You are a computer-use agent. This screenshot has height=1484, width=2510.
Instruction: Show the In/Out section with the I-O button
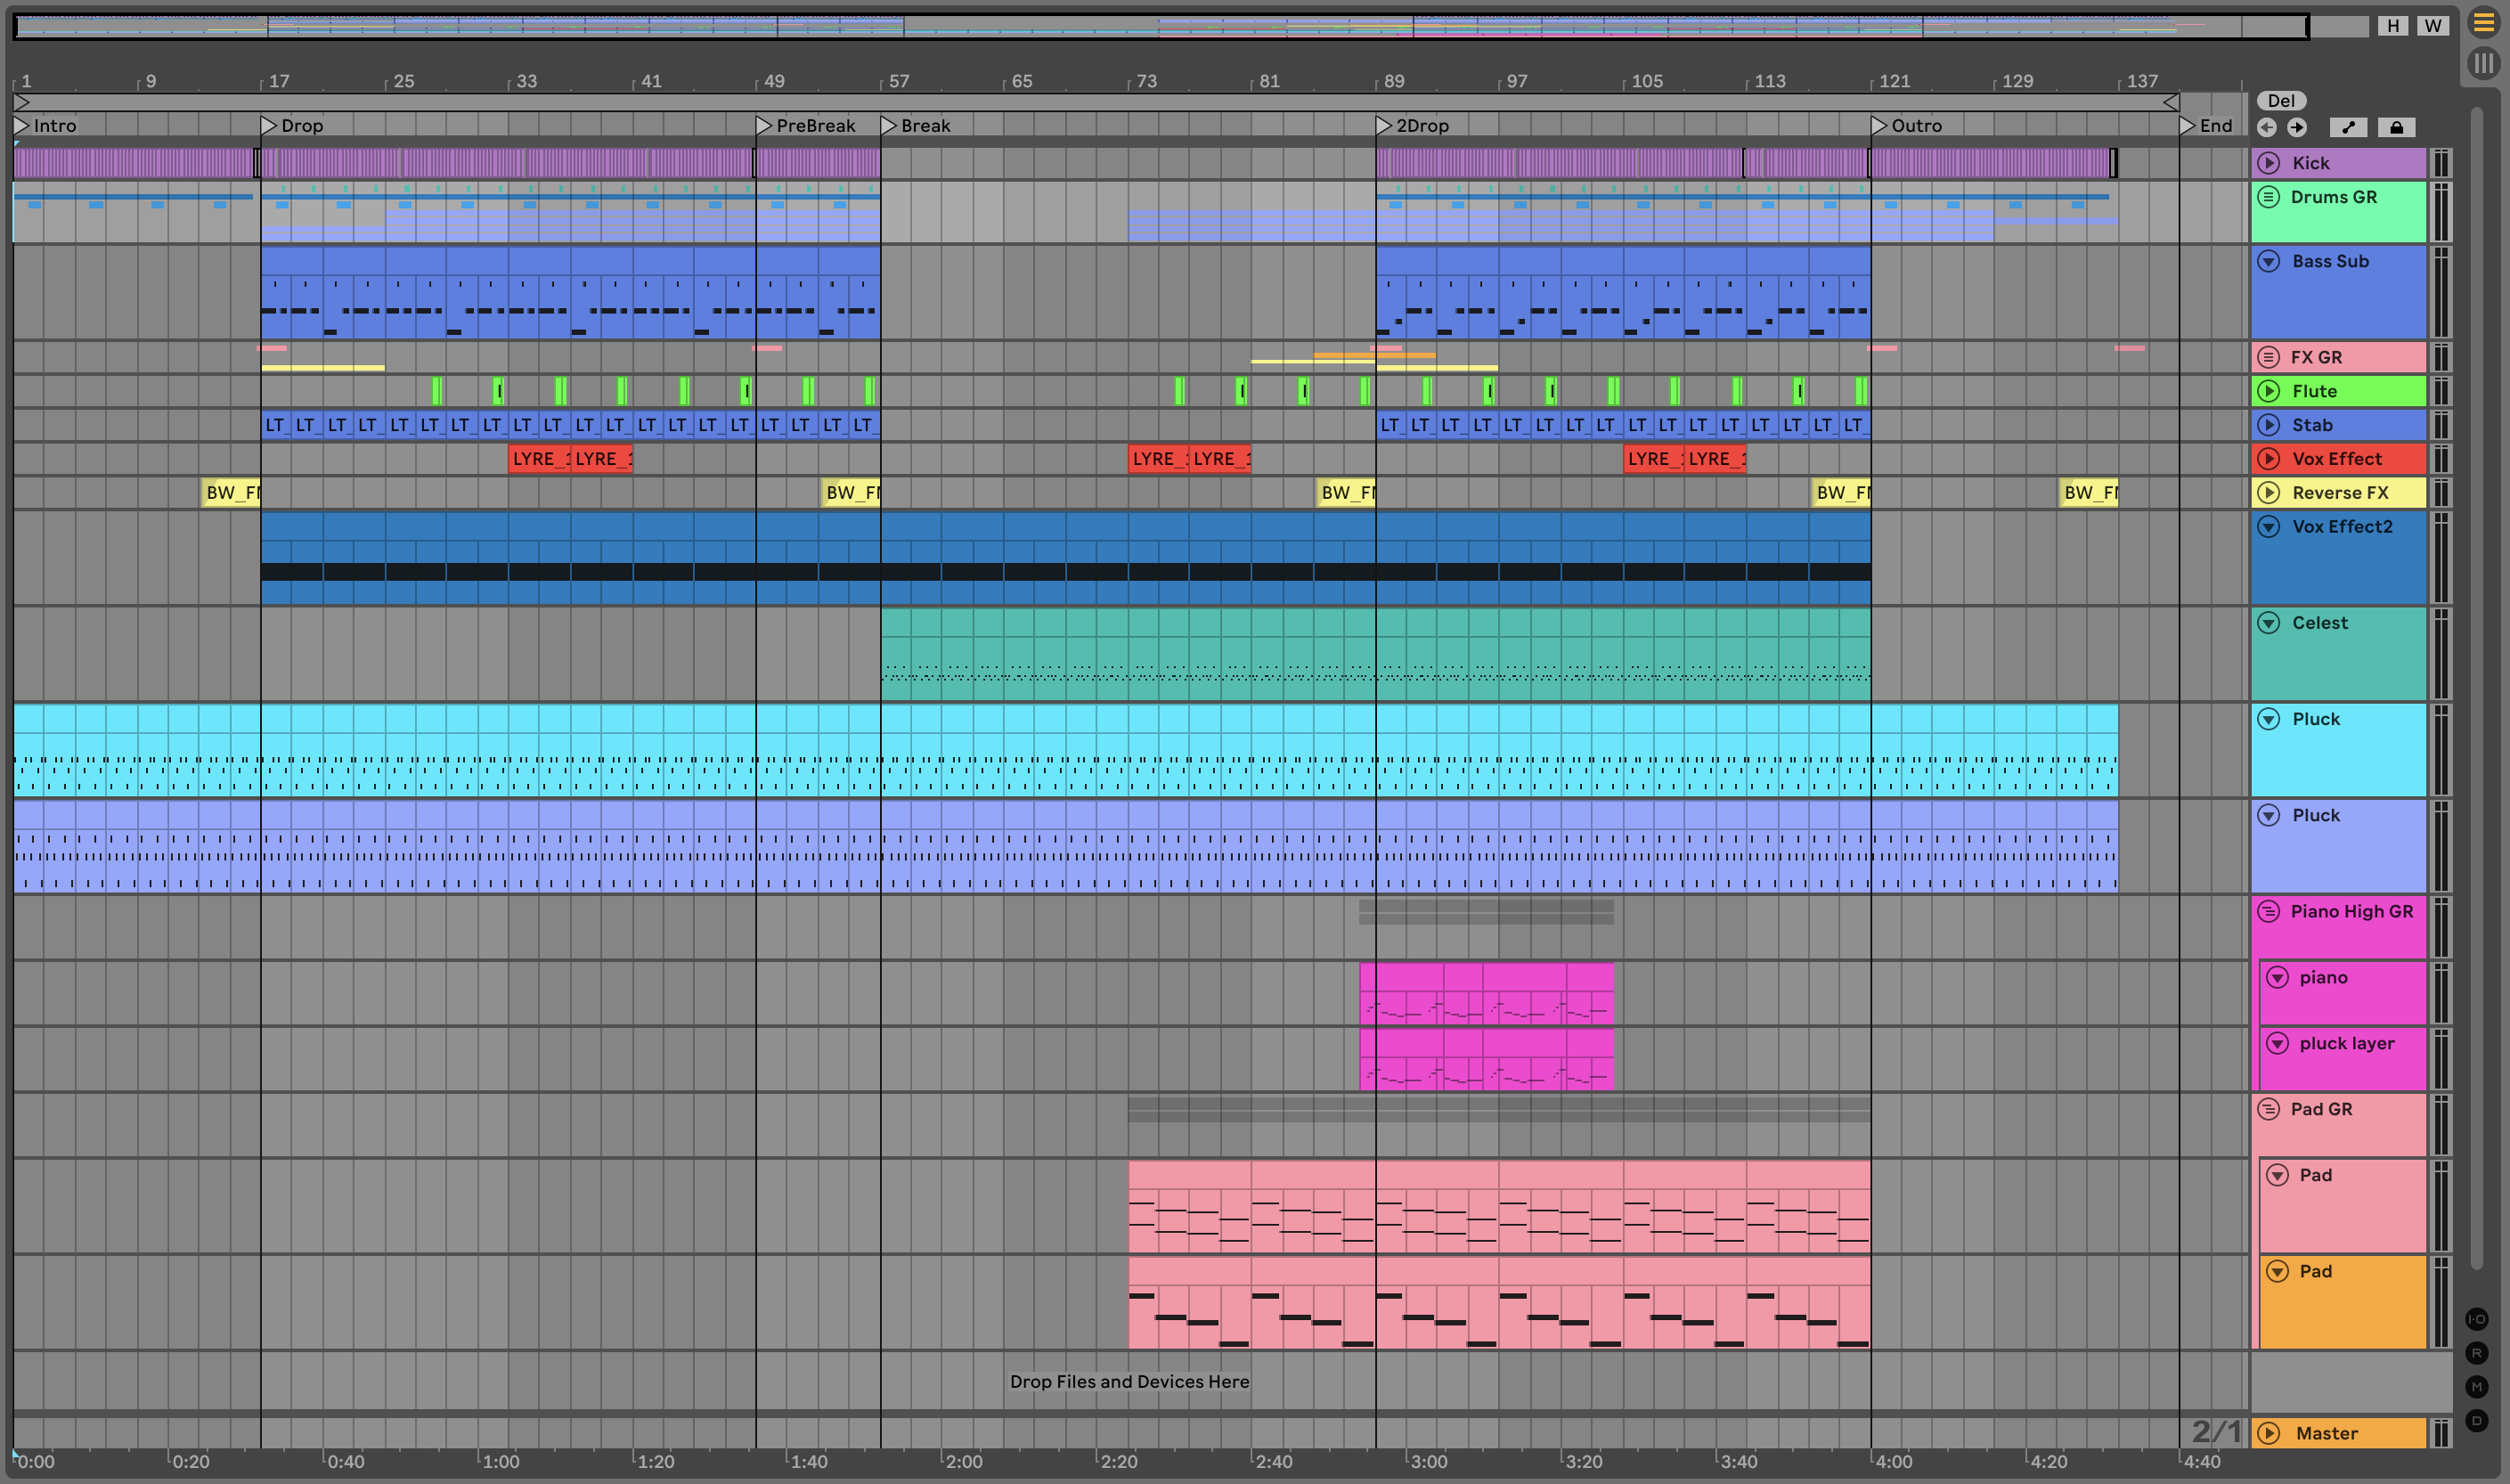[x=2477, y=1319]
